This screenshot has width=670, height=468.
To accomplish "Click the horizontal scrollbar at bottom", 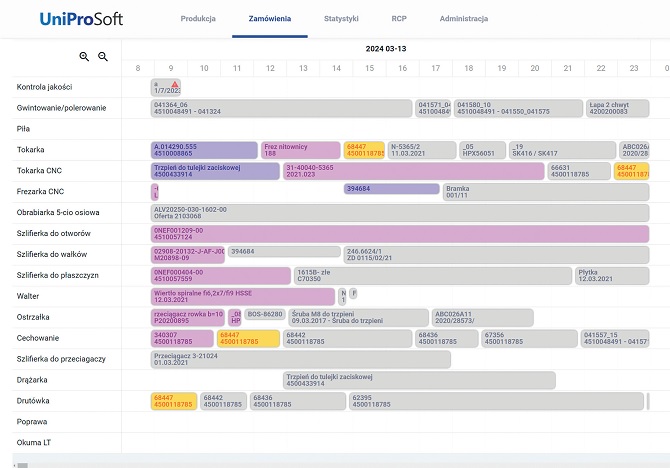I will [x=300, y=464].
